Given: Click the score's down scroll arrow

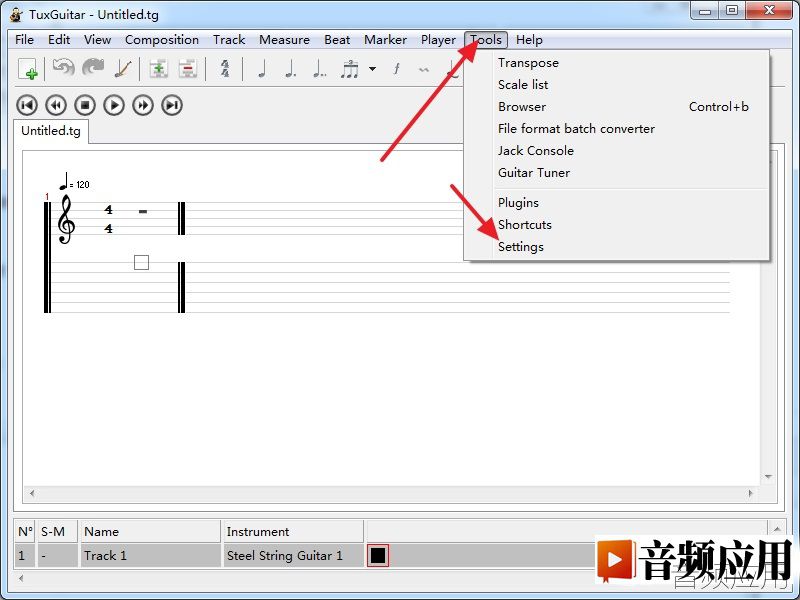Looking at the screenshot, I should click(768, 477).
